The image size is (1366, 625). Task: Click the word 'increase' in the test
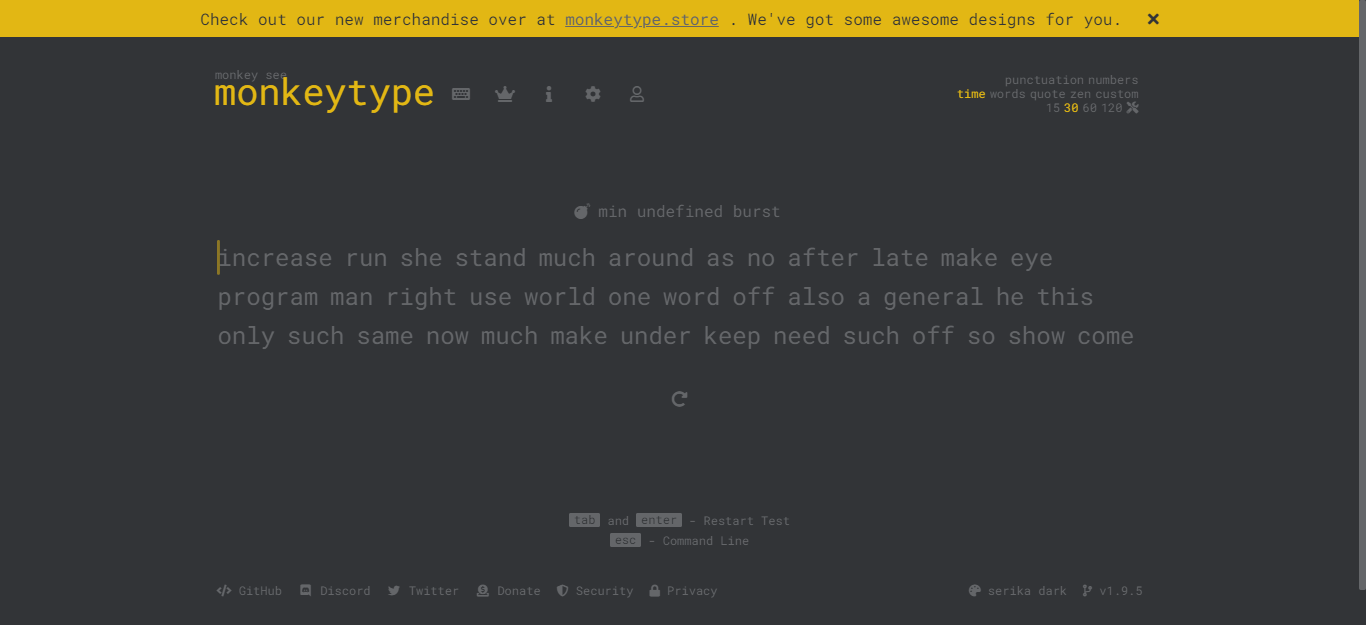pos(275,258)
